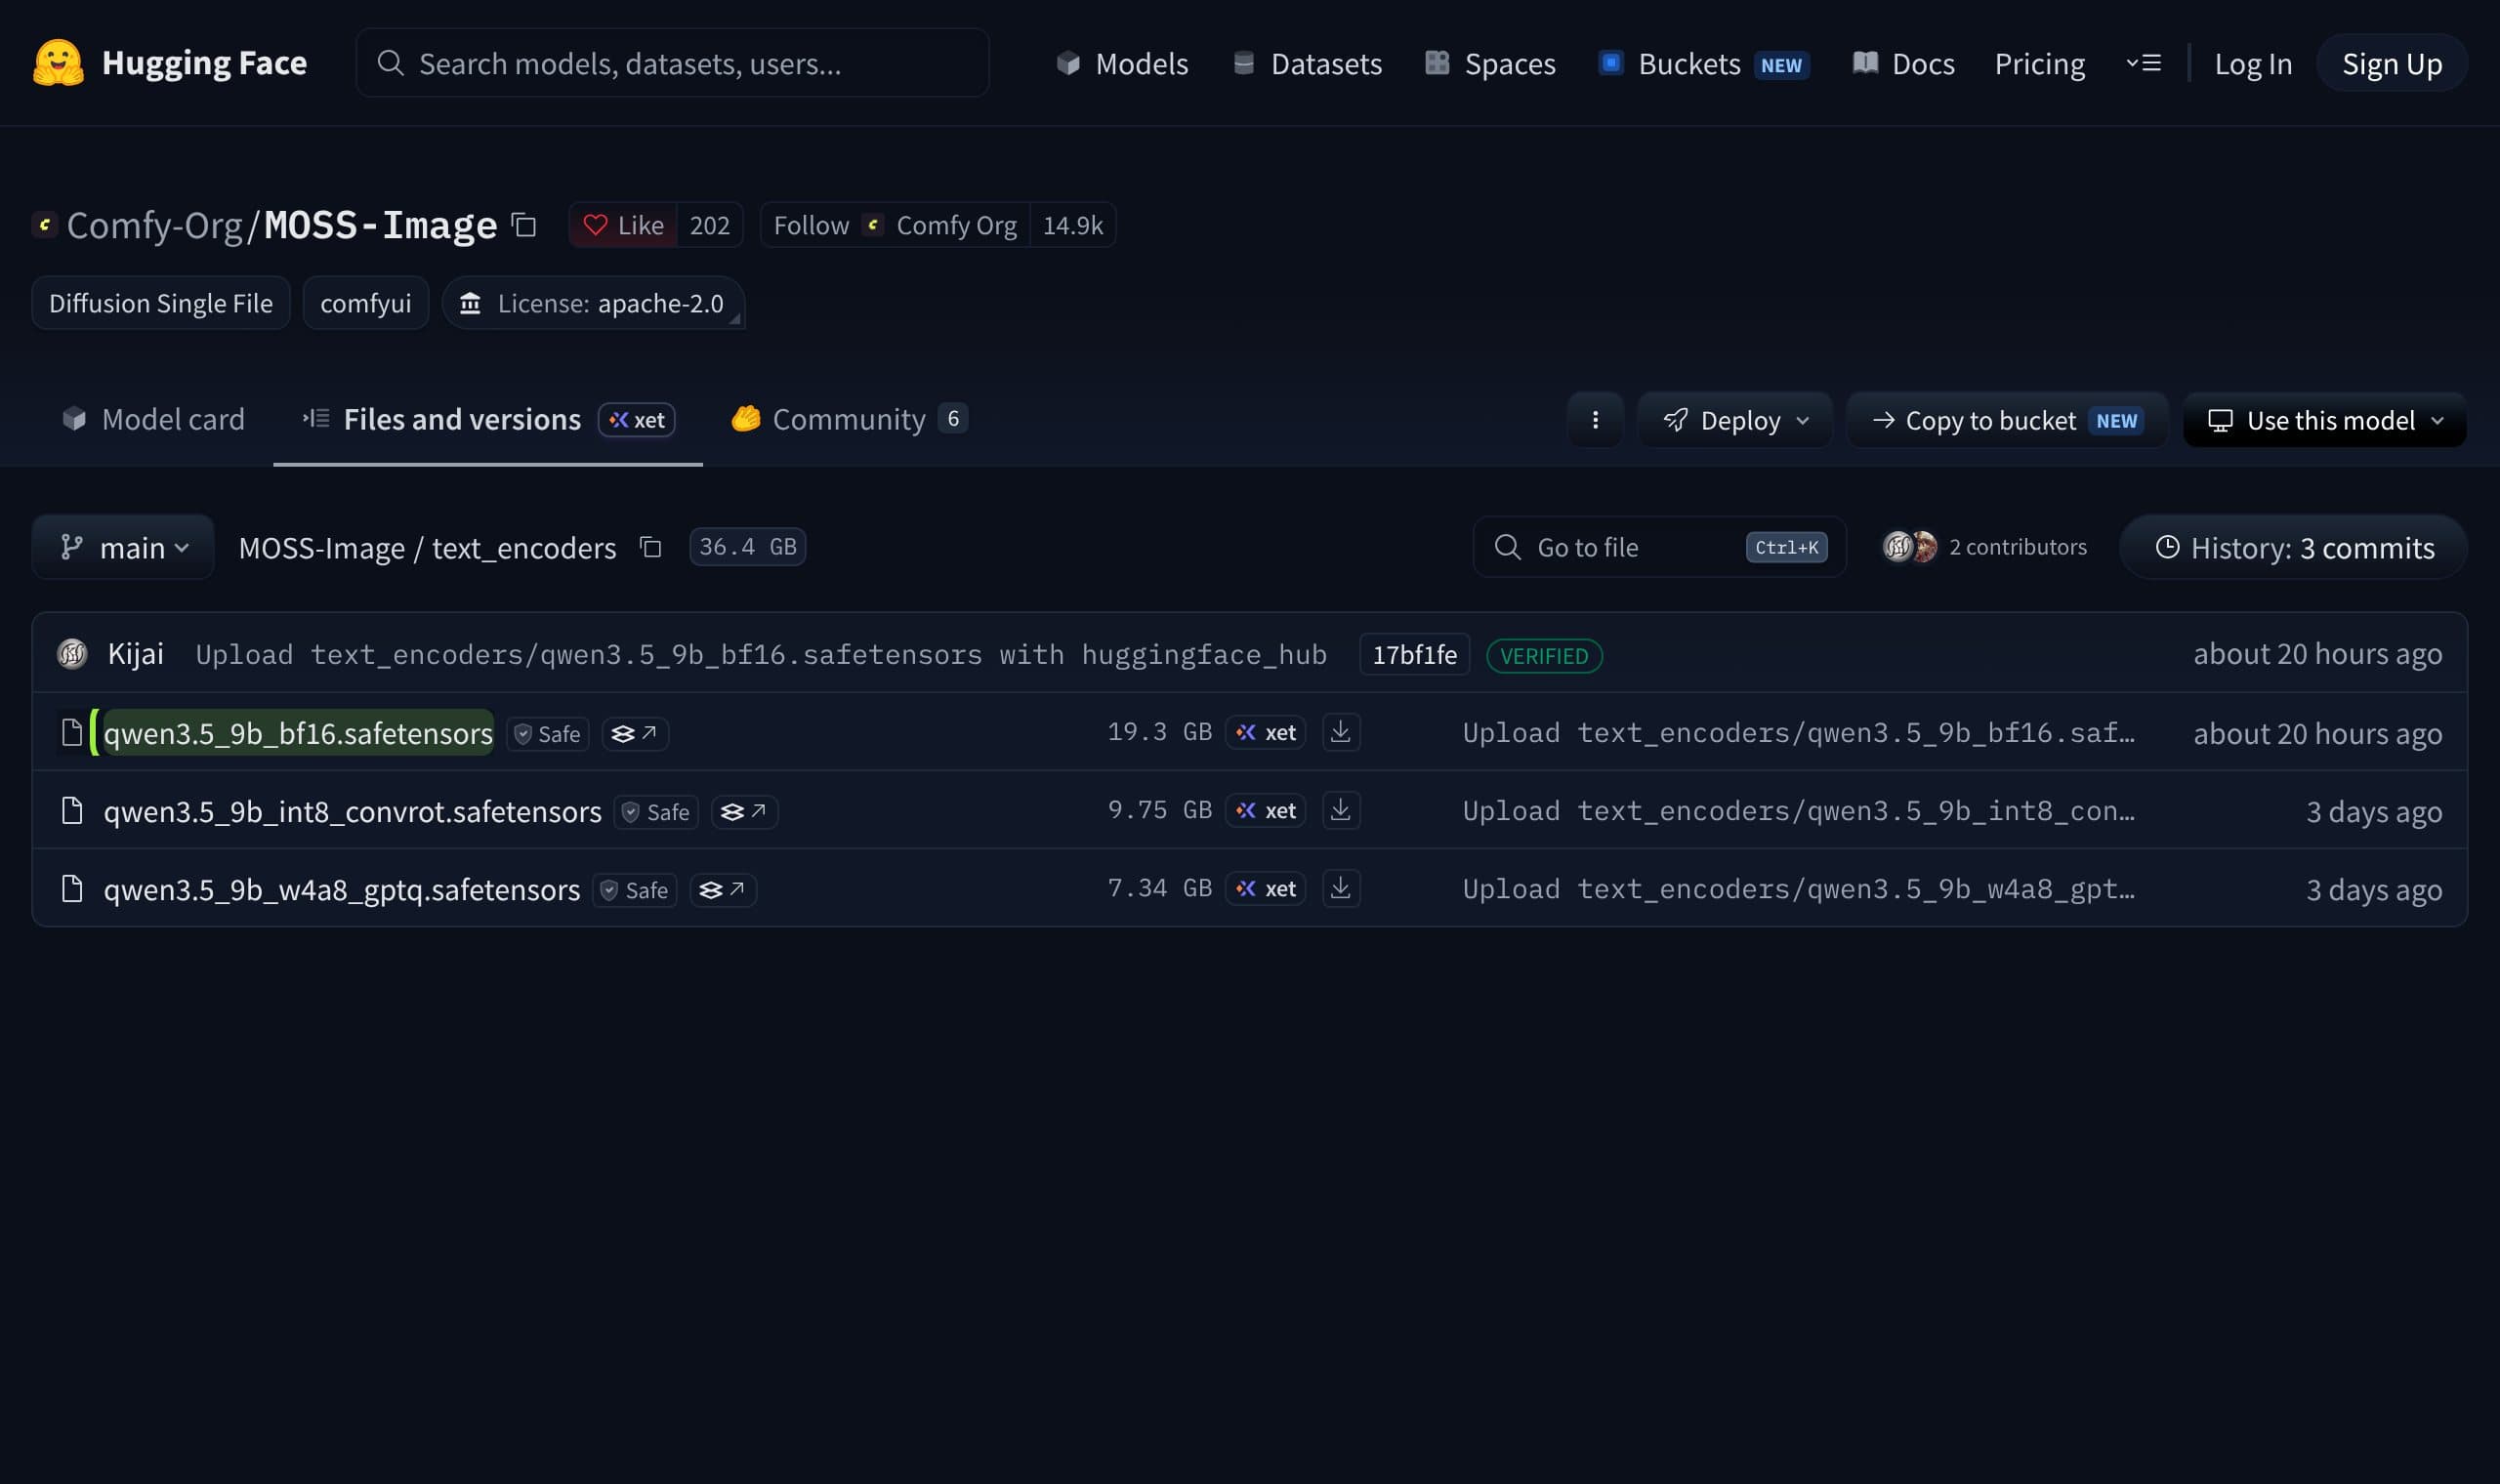Image resolution: width=2500 pixels, height=1484 pixels.
Task: Select the Files and versions tab
Action: [x=488, y=419]
